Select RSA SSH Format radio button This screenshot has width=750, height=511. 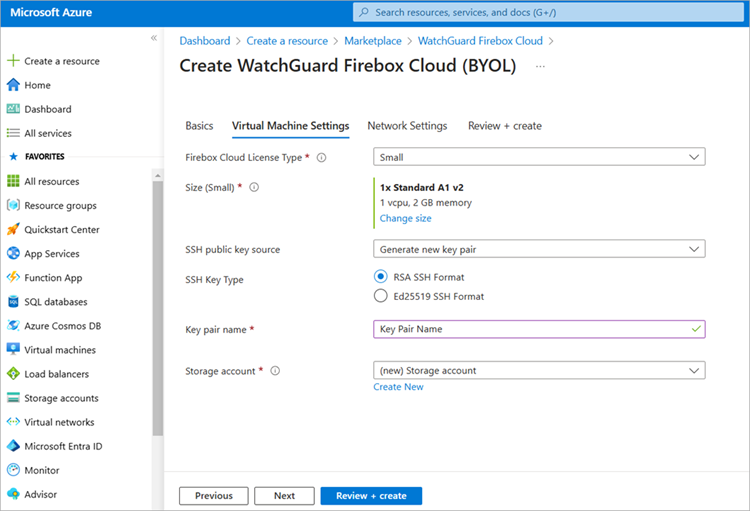click(x=381, y=277)
